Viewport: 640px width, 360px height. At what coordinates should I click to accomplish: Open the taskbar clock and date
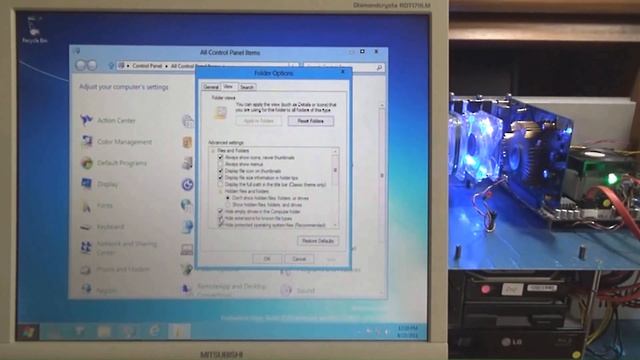click(409, 331)
